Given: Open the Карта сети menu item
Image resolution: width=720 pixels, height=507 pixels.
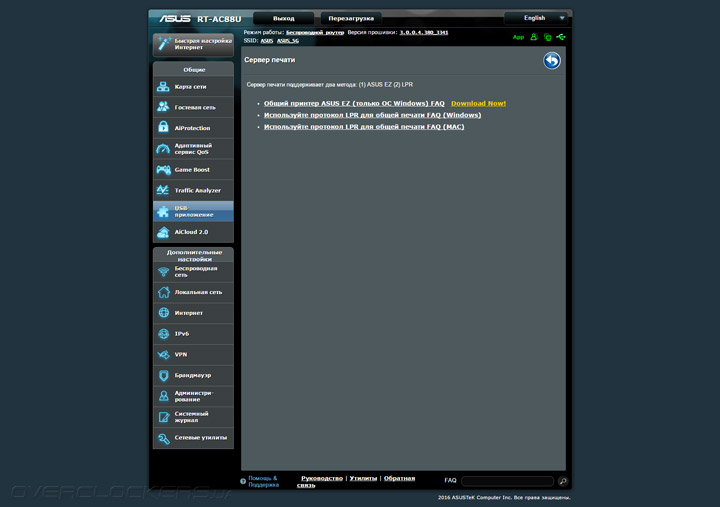Looking at the screenshot, I should [x=193, y=86].
